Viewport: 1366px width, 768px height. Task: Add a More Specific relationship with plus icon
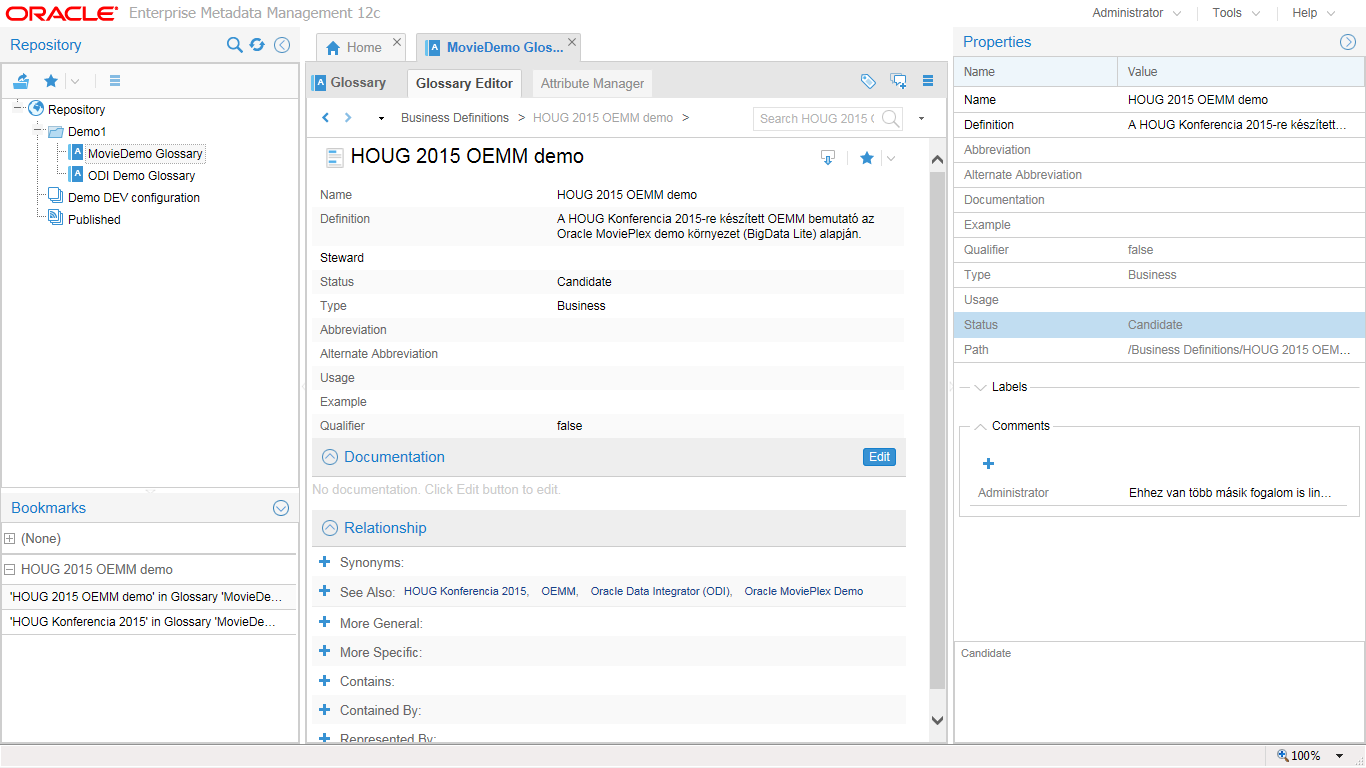point(324,651)
